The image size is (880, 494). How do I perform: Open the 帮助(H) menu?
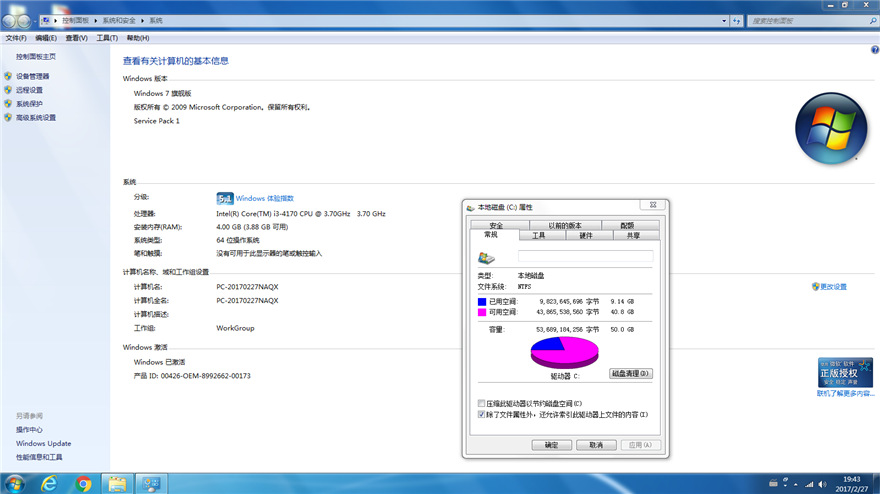pyautogui.click(x=138, y=38)
